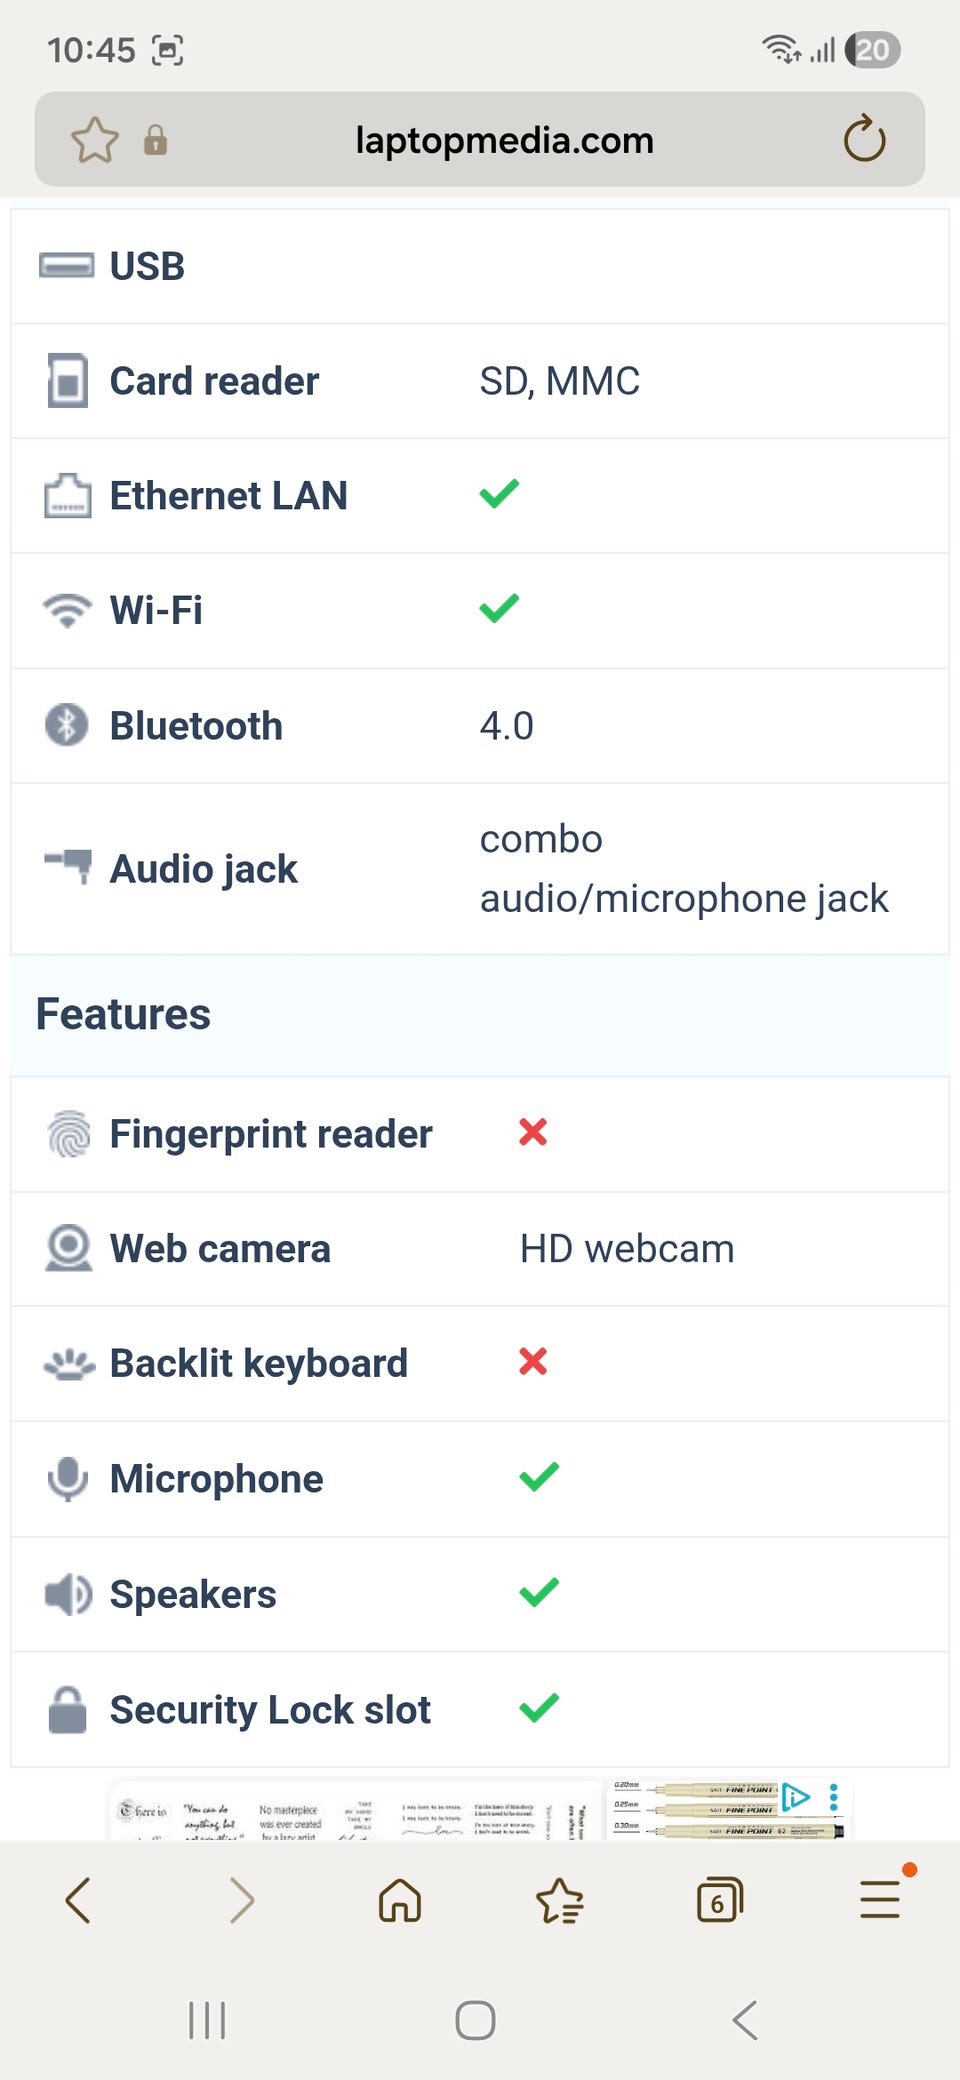Tap the red cross beside Backlit keyboard
Viewport: 960px width, 2080px height.
[x=533, y=1361]
